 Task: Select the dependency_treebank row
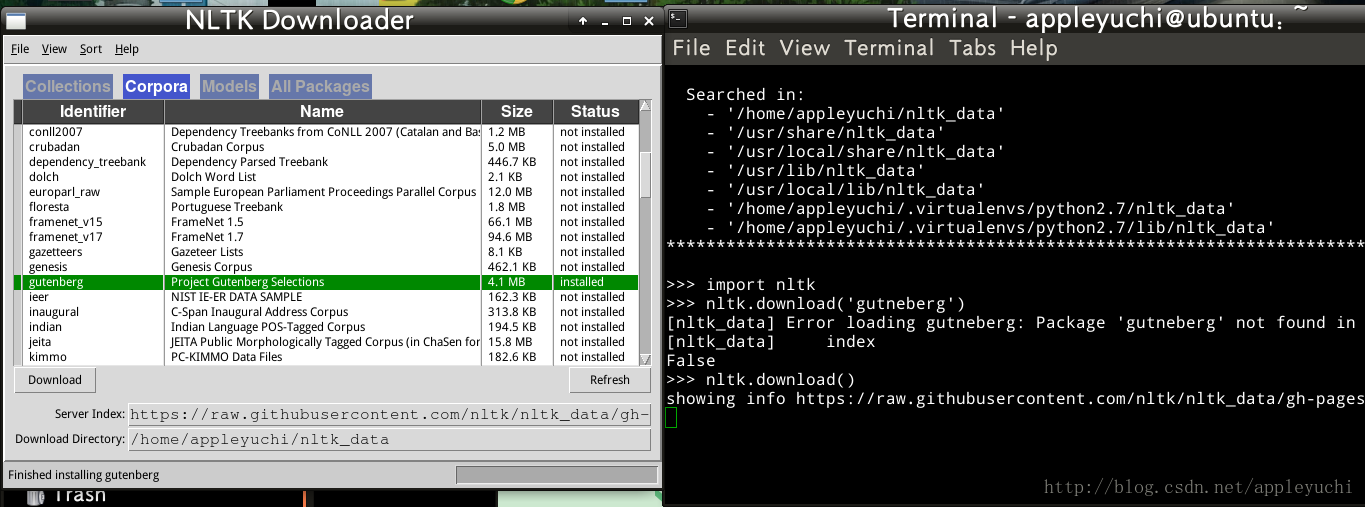pos(326,162)
